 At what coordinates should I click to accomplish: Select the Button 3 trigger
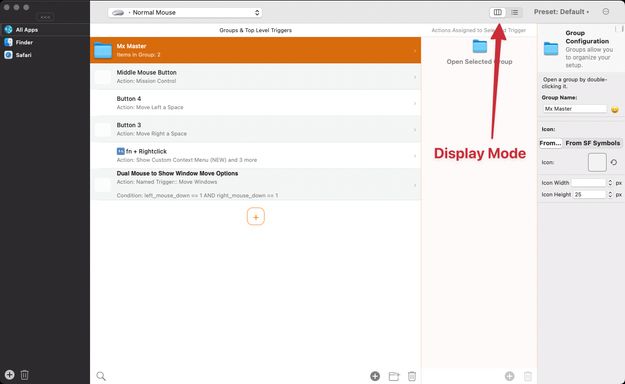pos(256,129)
